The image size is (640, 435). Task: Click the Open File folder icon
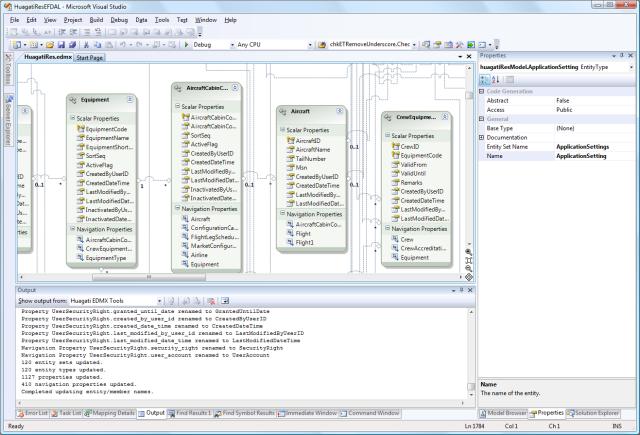50,44
